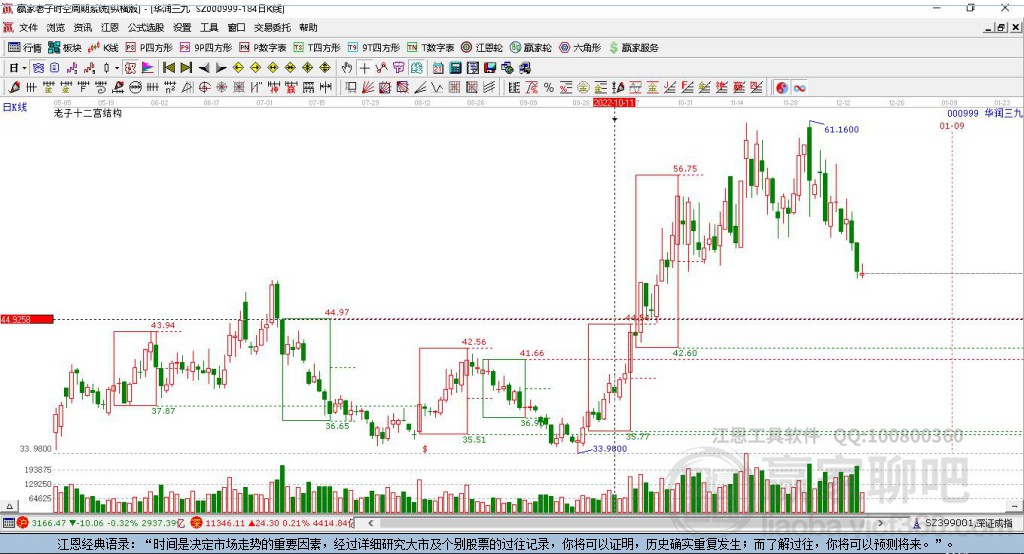
Task: Open the 9P四方形 tool
Action: [x=206, y=48]
